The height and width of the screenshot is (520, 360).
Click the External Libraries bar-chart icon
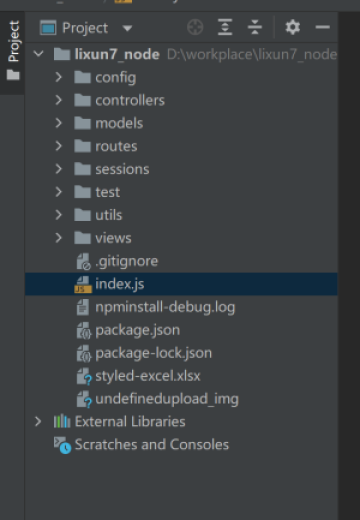tap(62, 421)
